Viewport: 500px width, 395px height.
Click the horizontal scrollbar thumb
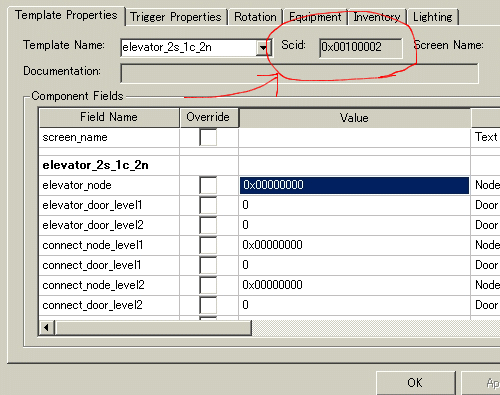coord(153,328)
